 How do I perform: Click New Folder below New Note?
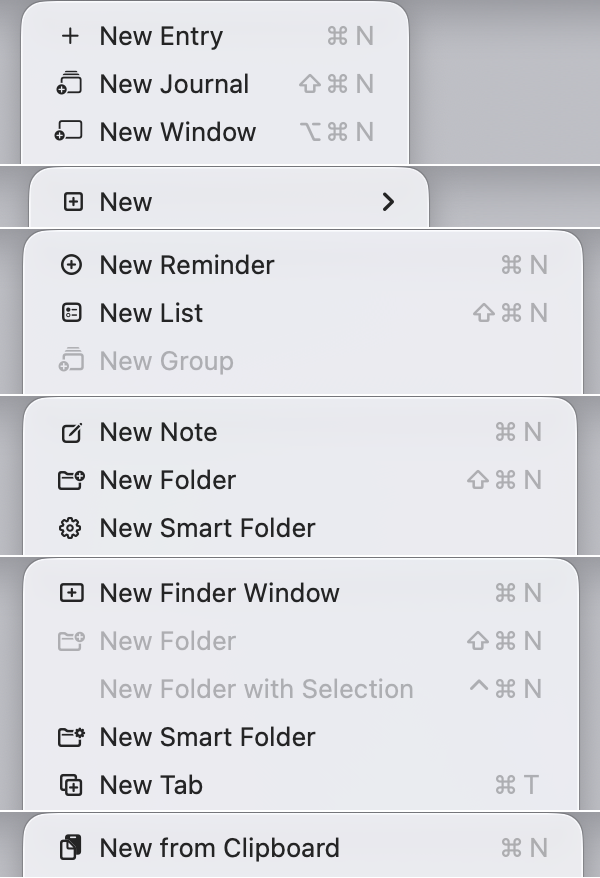point(167,480)
